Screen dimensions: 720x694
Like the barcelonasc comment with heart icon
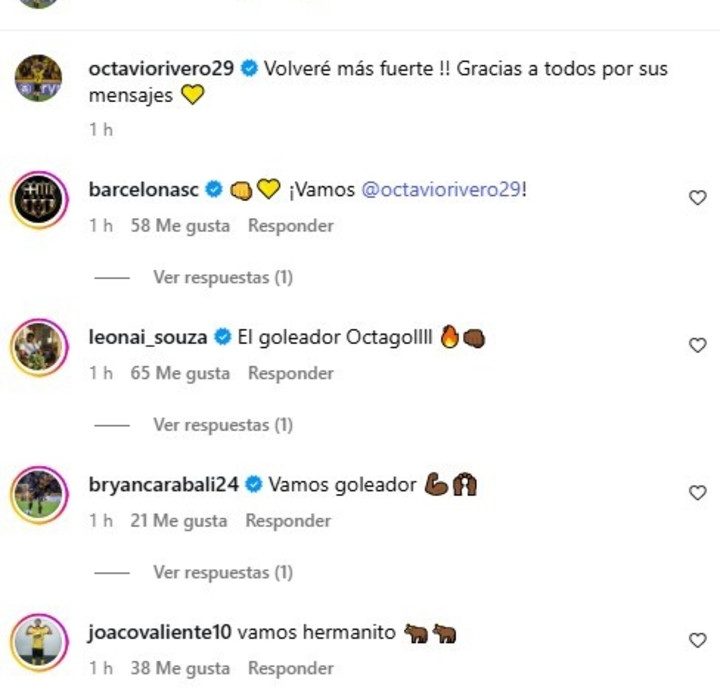coord(698,198)
